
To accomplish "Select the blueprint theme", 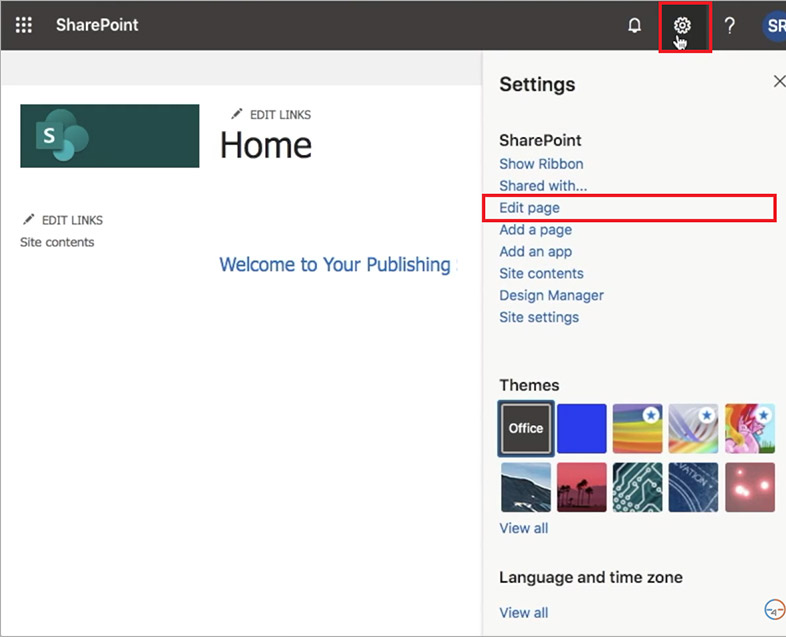I will point(693,487).
